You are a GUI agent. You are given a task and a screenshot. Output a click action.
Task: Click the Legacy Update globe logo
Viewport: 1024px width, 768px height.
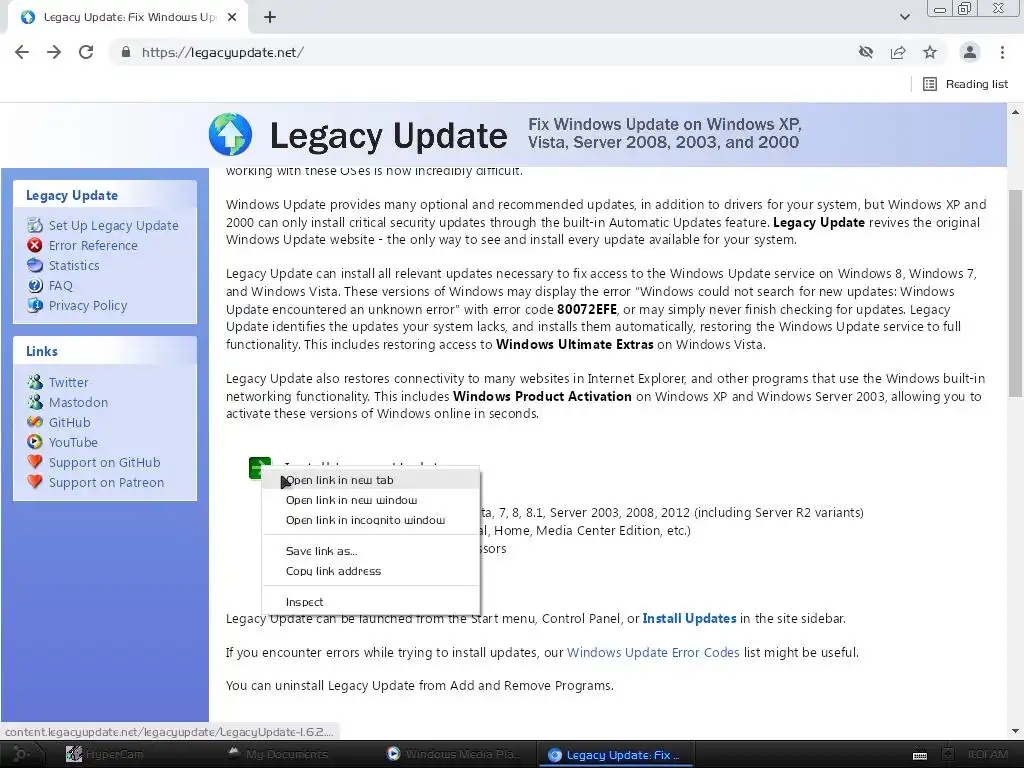click(x=230, y=135)
